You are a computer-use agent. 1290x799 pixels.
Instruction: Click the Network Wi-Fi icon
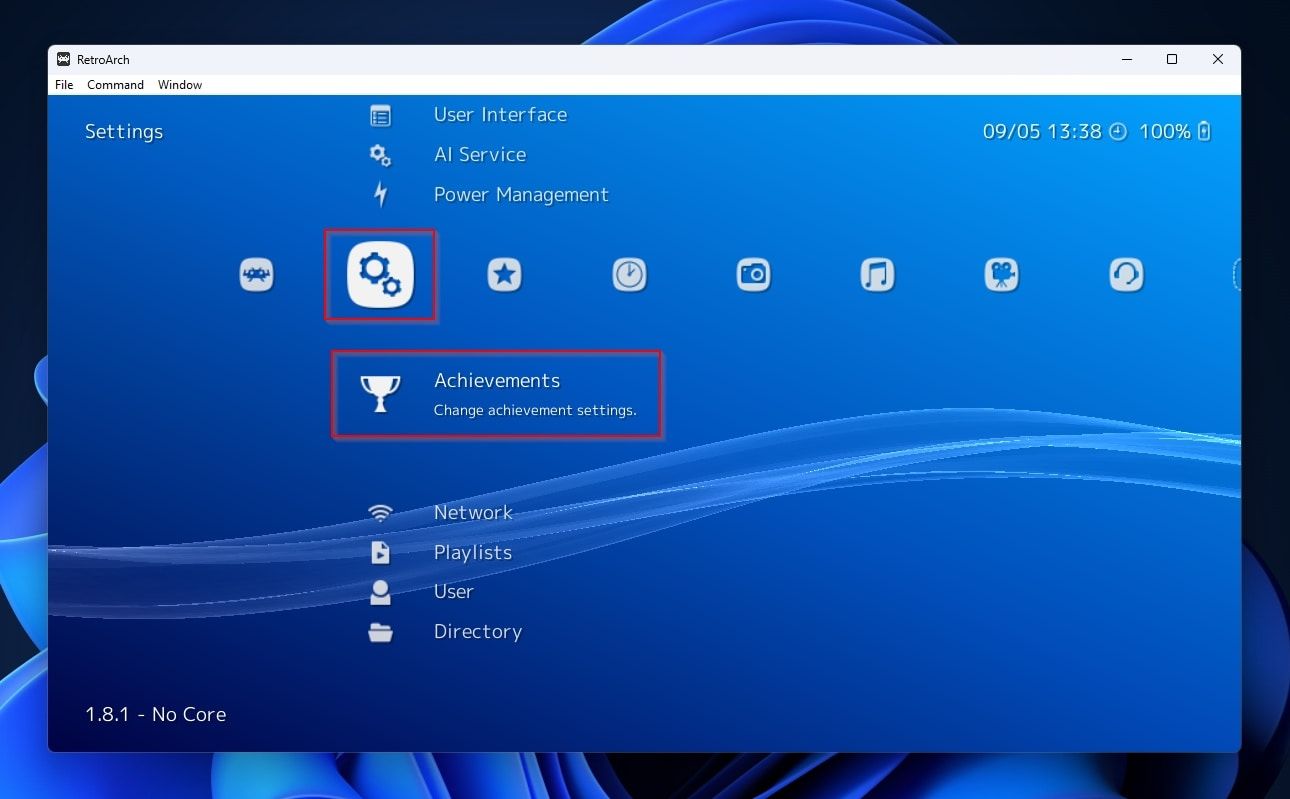pyautogui.click(x=380, y=512)
